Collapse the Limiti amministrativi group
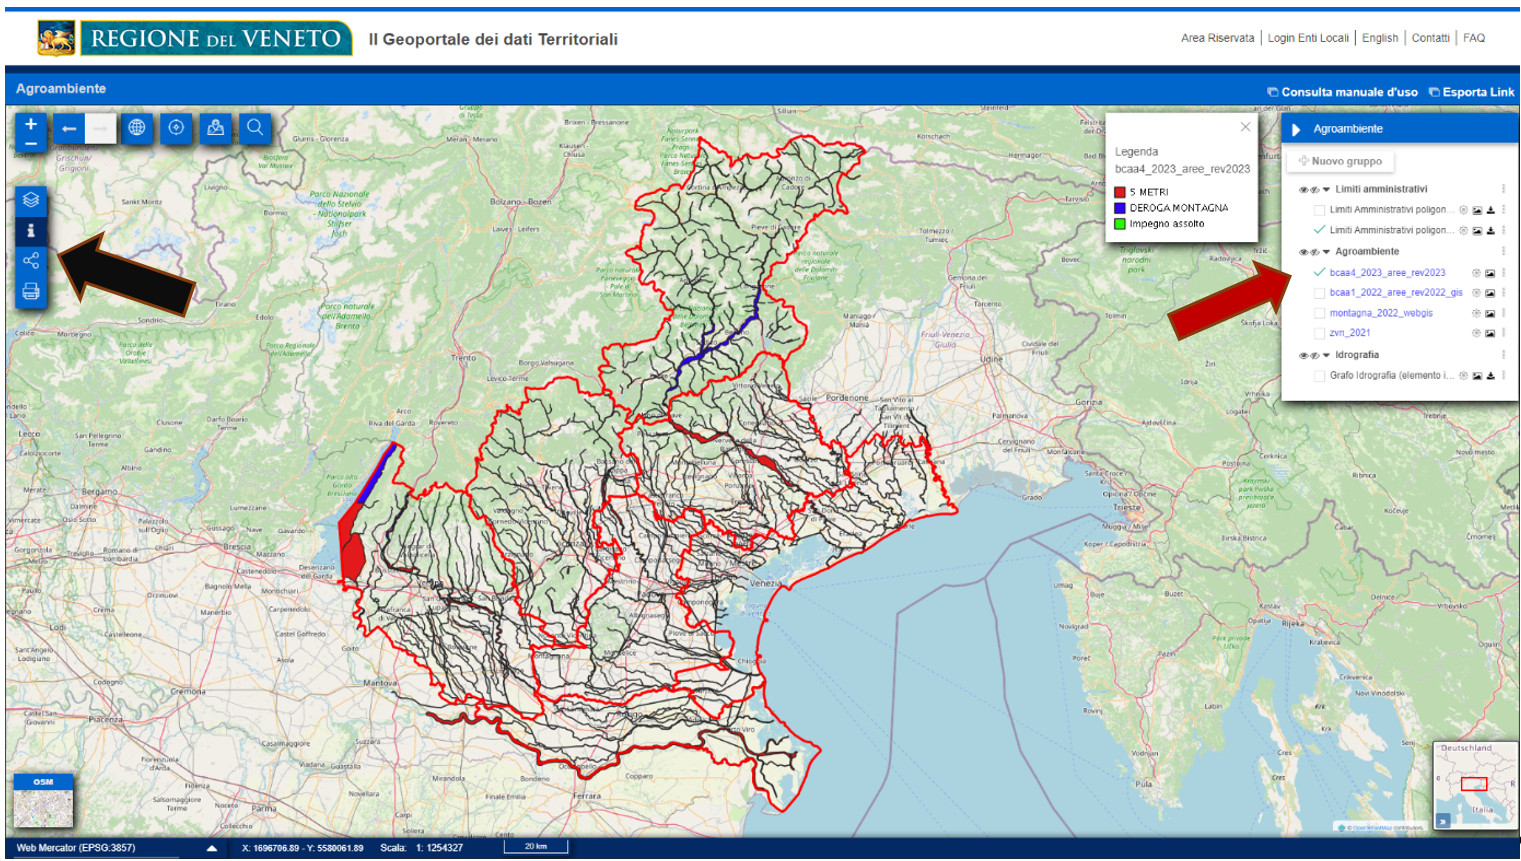Image resolution: width=1521 pixels, height=861 pixels. [1326, 189]
